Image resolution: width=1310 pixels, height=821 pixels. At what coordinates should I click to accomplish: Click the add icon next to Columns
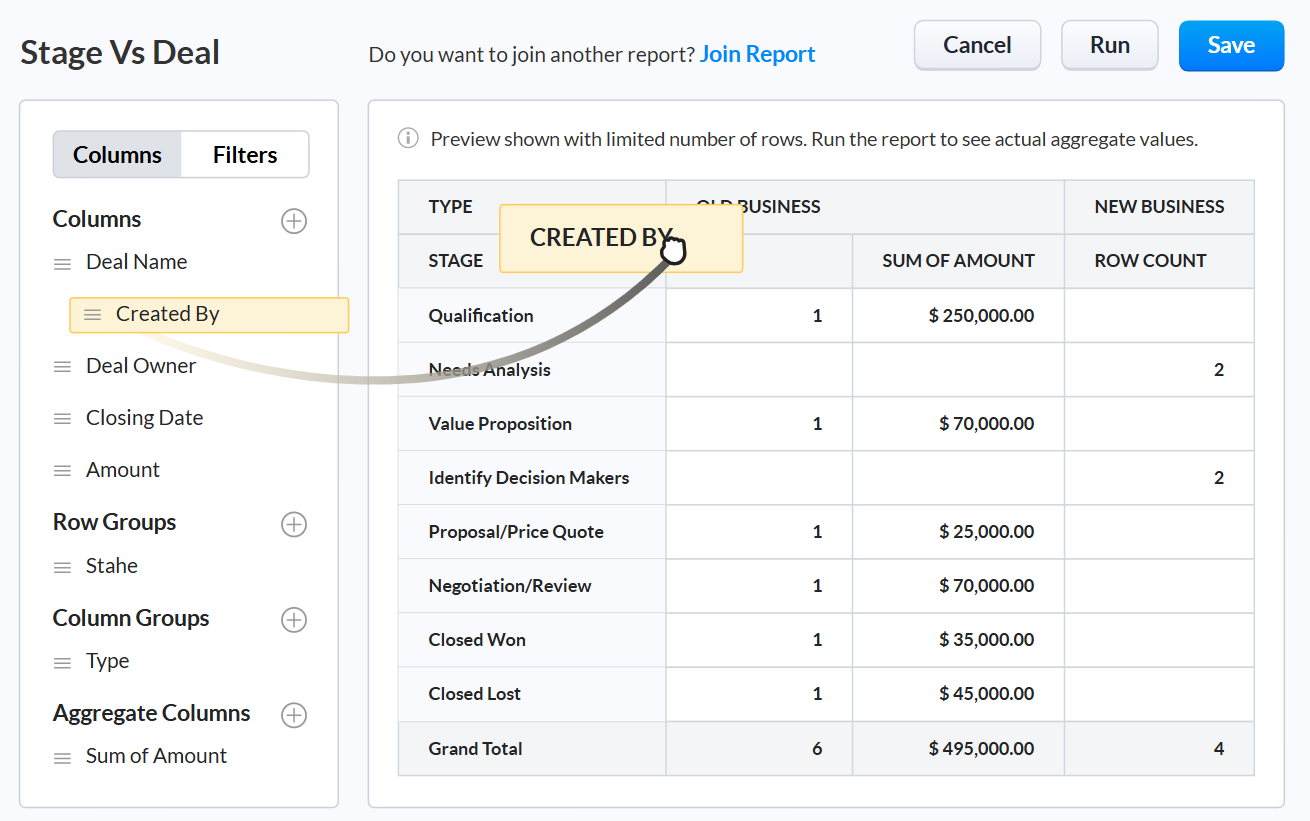tap(293, 221)
